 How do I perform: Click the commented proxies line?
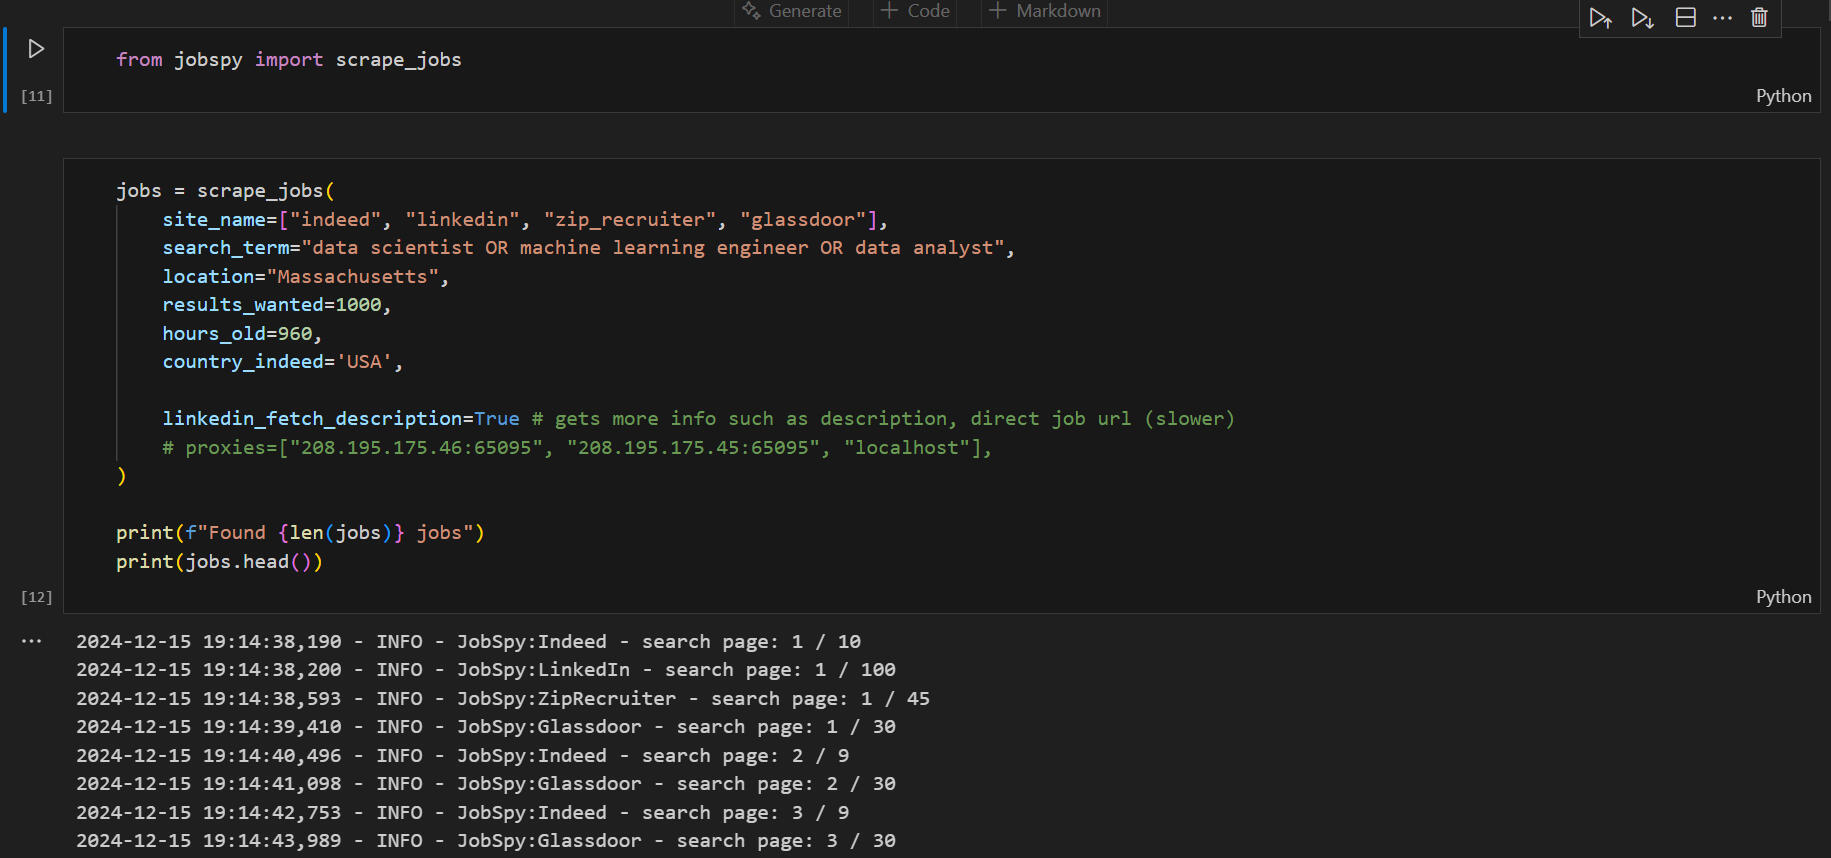pyautogui.click(x=576, y=448)
